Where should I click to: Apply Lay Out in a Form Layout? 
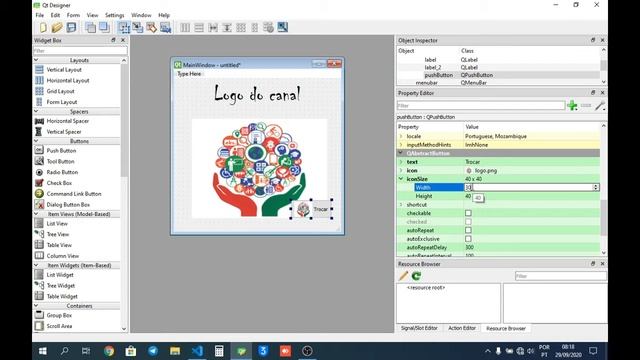255,27
